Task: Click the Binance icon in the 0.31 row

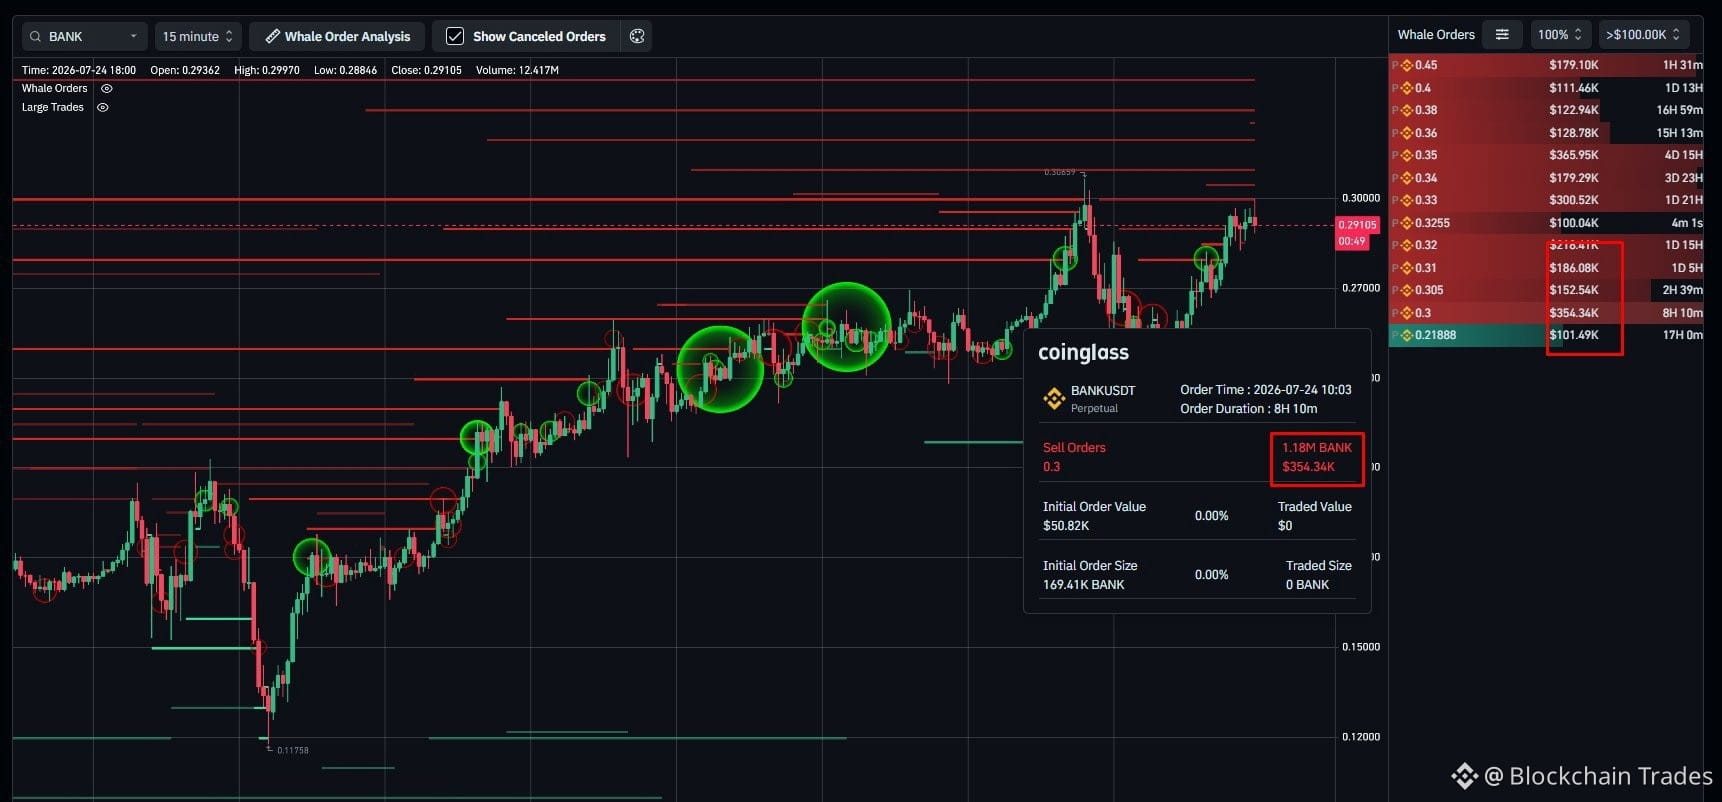Action: pos(1407,268)
